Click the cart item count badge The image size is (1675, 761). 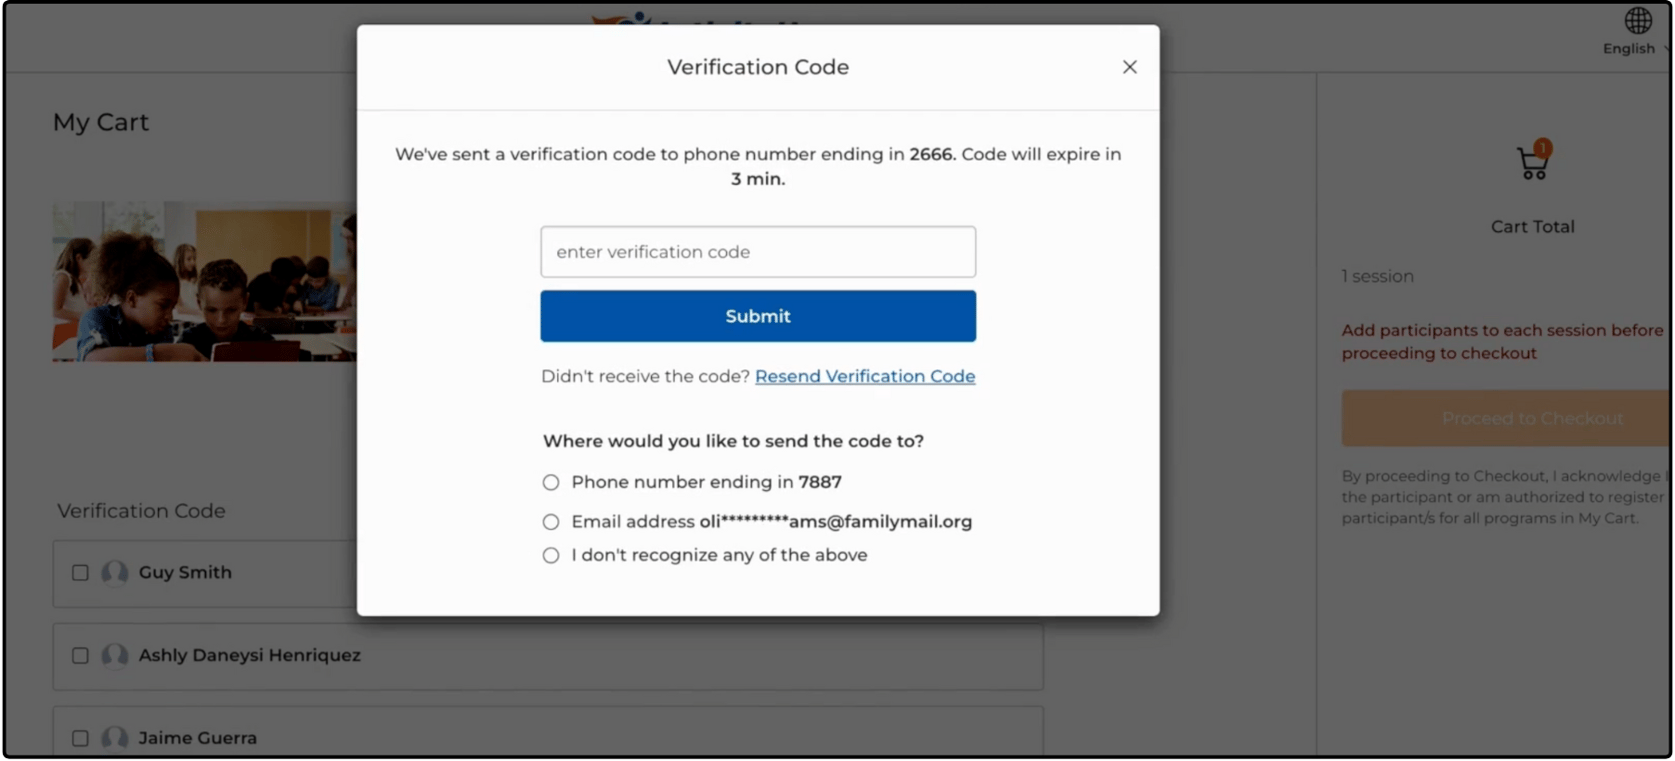pos(1543,148)
